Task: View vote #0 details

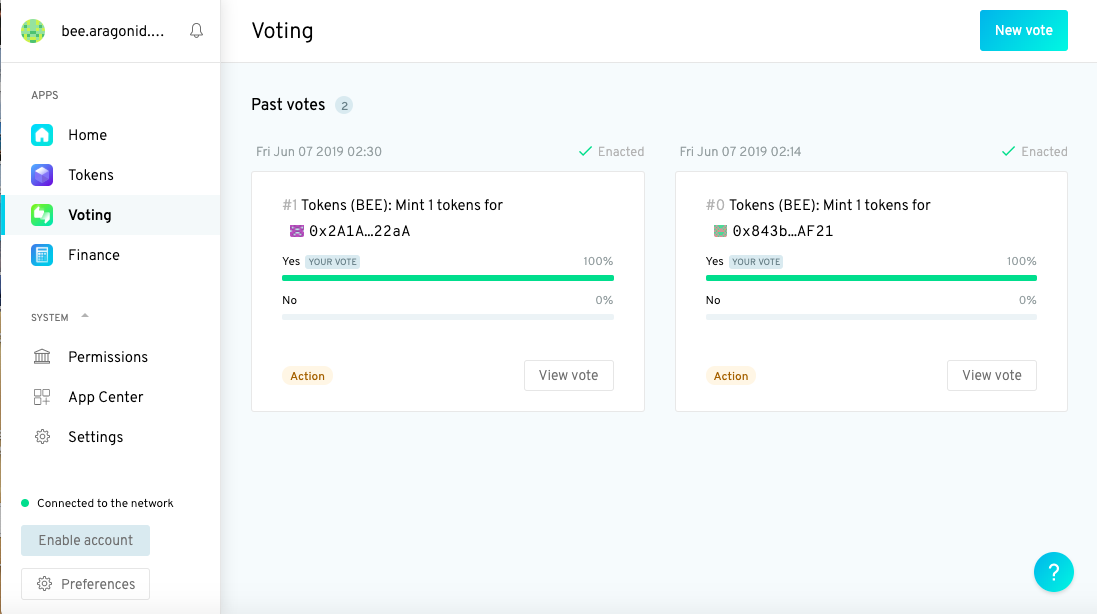Action: (991, 376)
